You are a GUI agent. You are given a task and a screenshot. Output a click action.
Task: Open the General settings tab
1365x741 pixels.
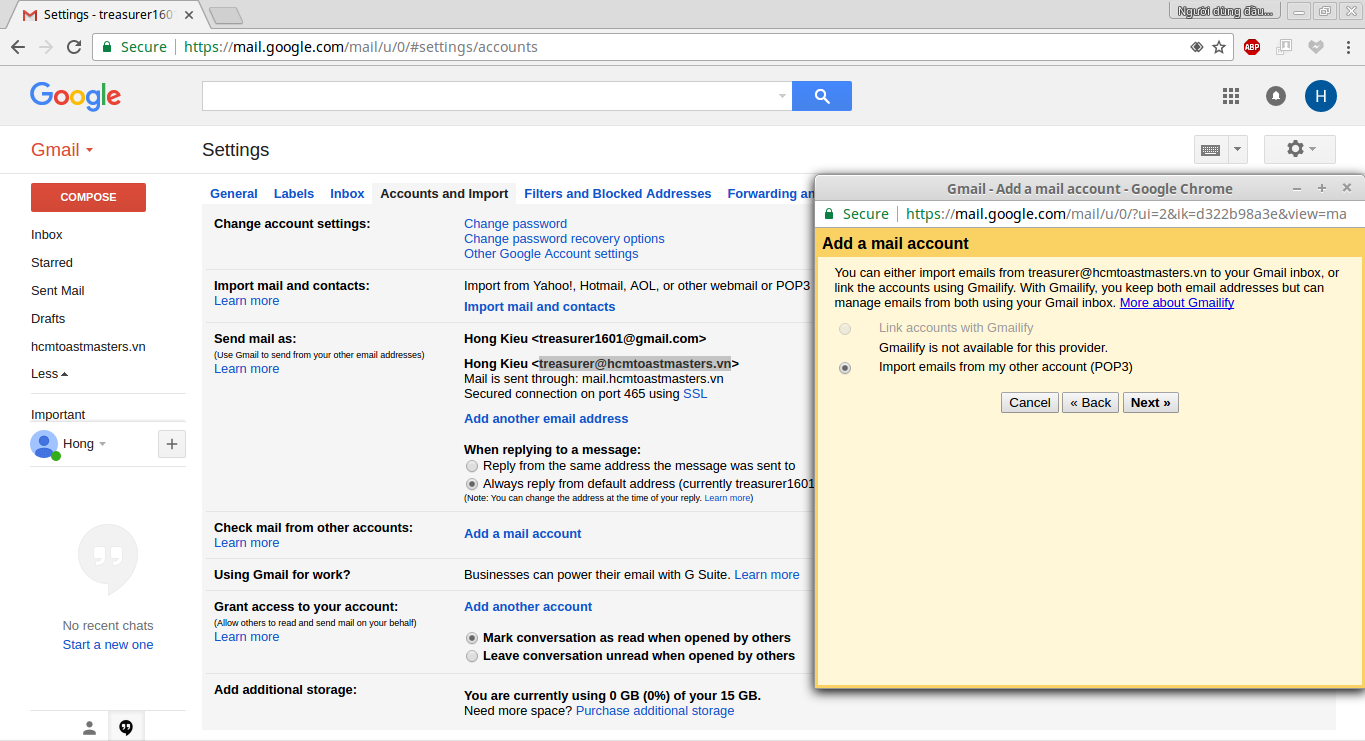(234, 194)
